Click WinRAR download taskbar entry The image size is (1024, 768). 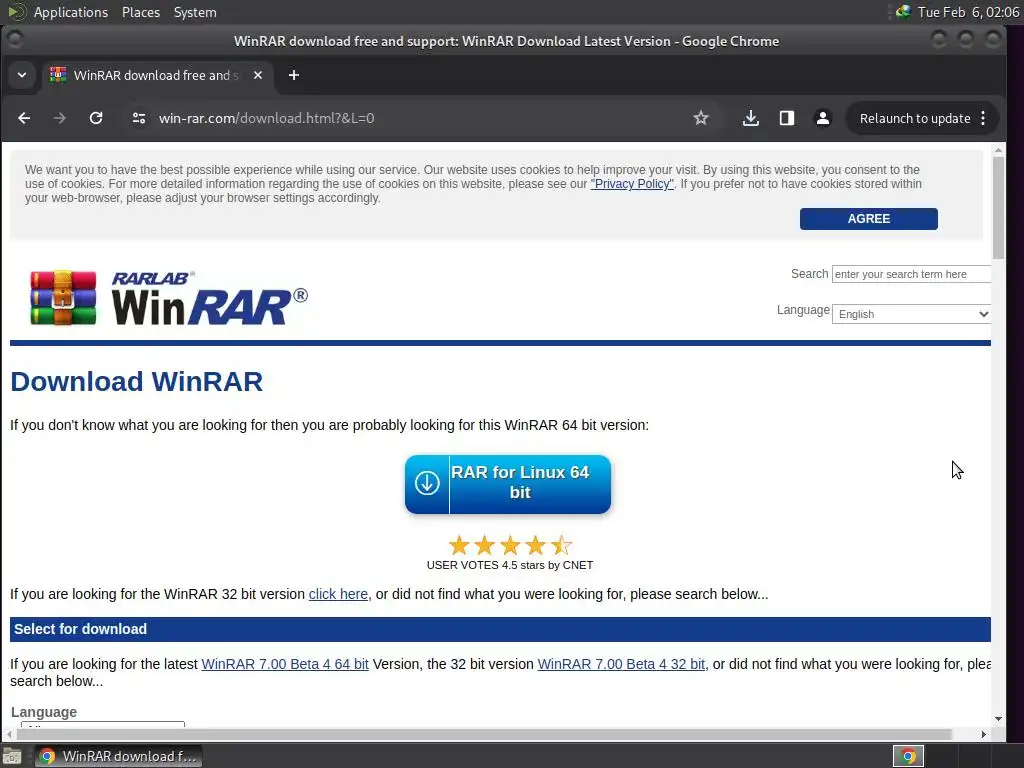pos(118,756)
